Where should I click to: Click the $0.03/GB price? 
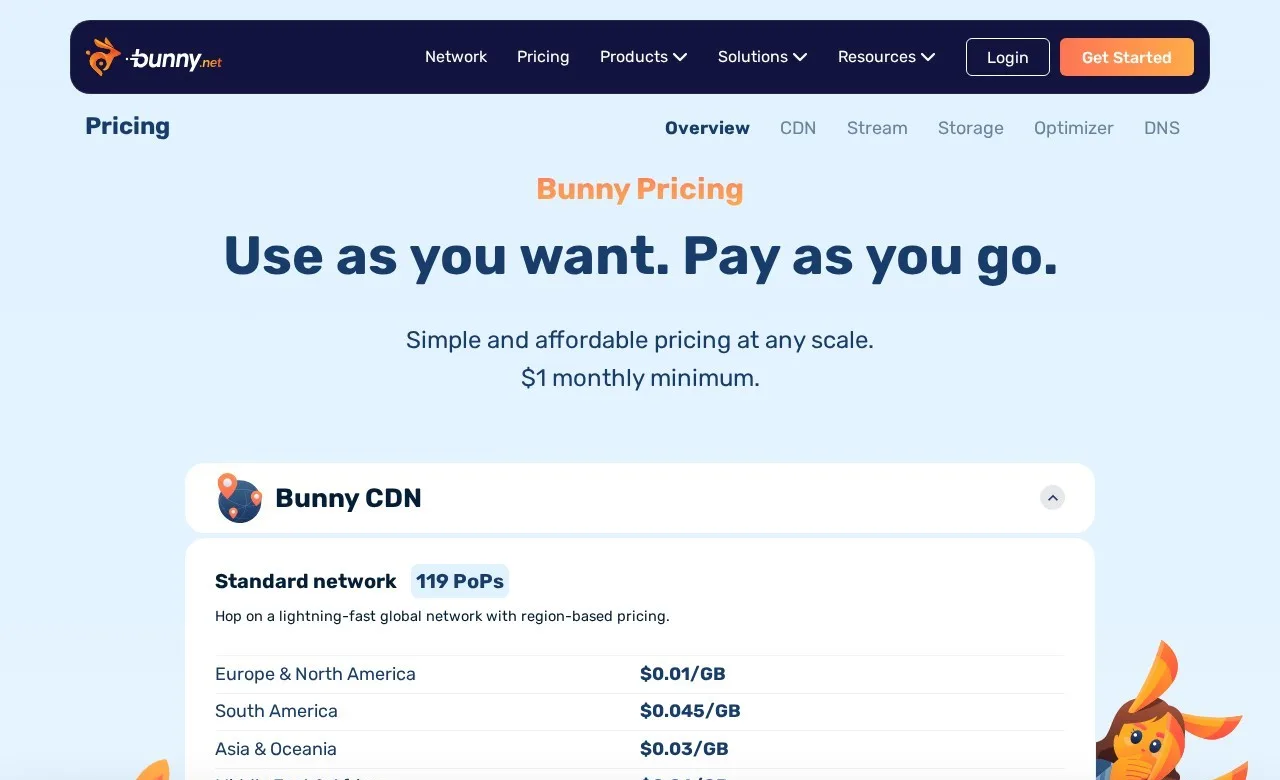point(684,749)
